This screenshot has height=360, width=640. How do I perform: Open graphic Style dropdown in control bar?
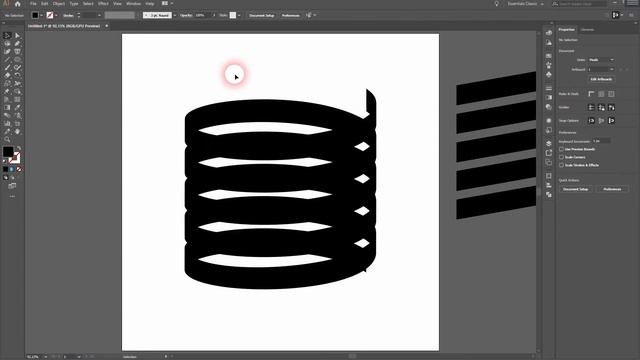coord(239,16)
